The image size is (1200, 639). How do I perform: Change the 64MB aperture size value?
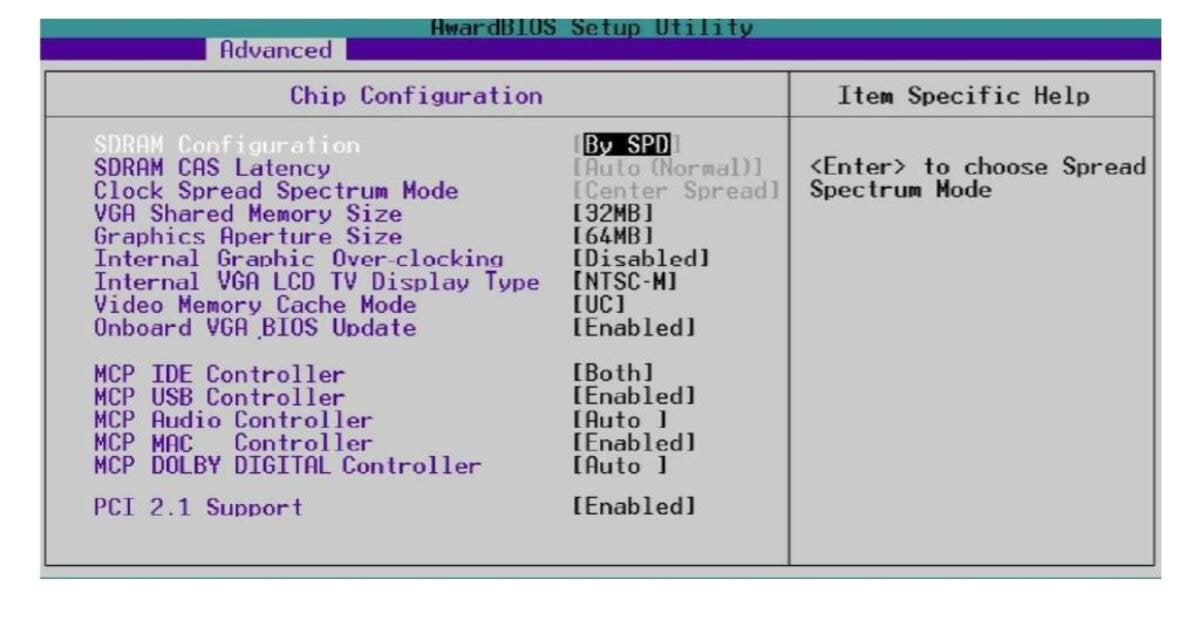pos(613,237)
